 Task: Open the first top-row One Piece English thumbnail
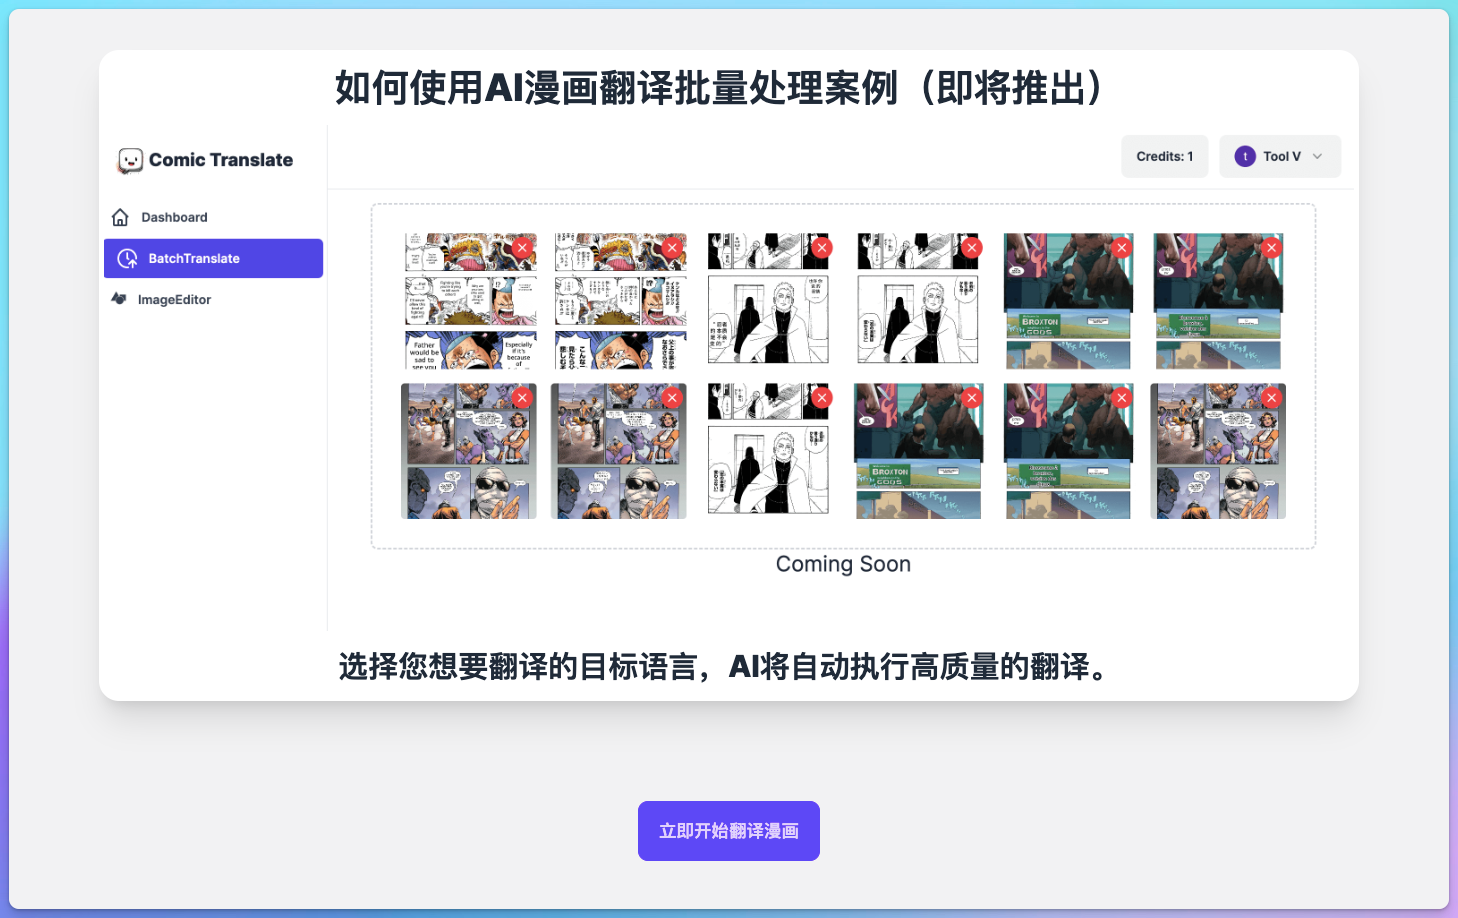pos(470,301)
